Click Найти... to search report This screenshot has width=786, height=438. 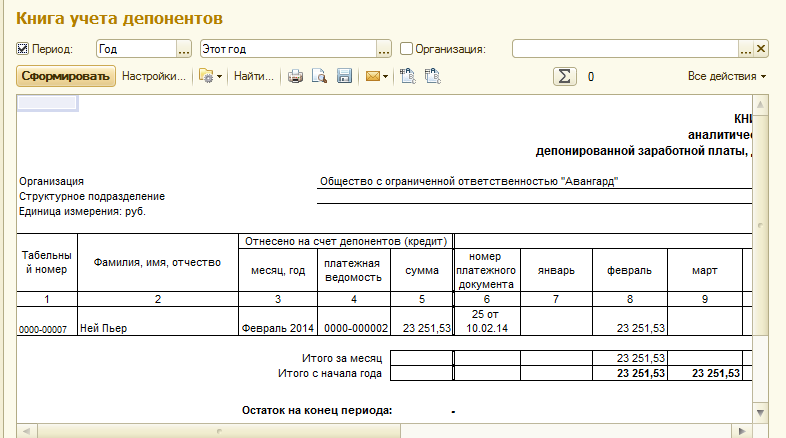tap(253, 76)
